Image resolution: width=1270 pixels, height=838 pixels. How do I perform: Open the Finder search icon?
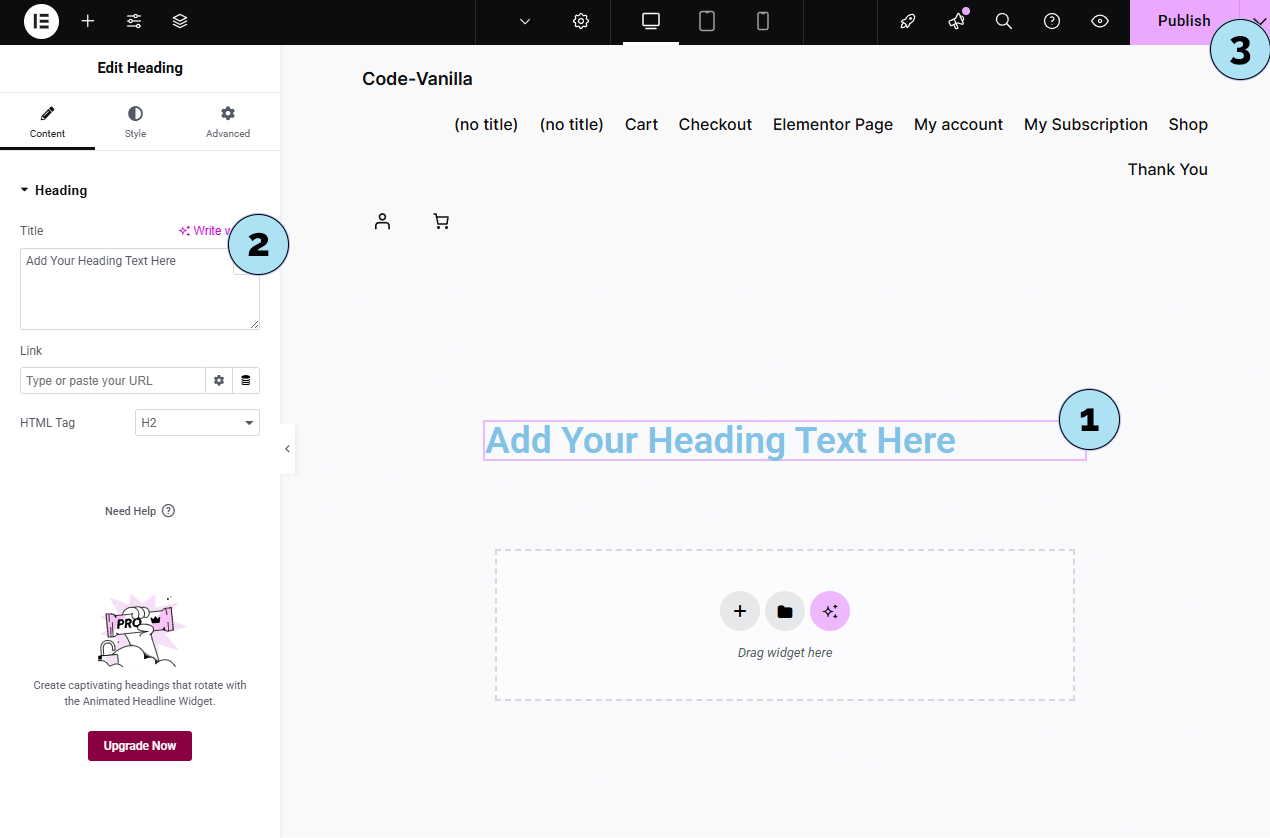tap(1004, 21)
